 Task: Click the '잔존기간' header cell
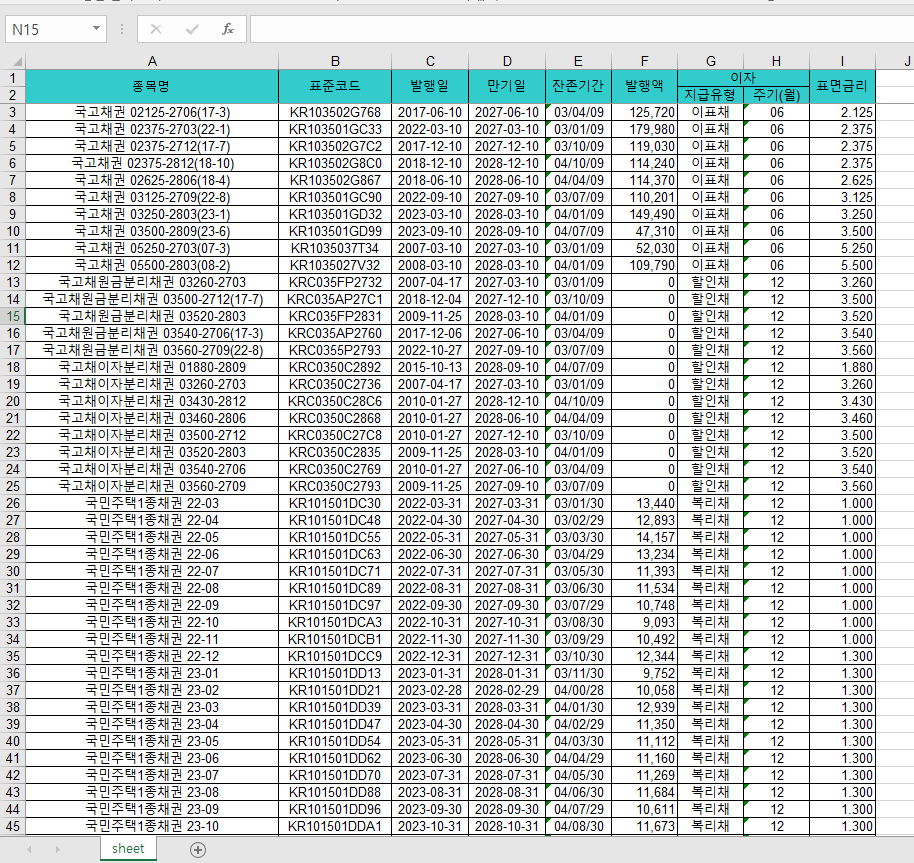click(x=579, y=86)
